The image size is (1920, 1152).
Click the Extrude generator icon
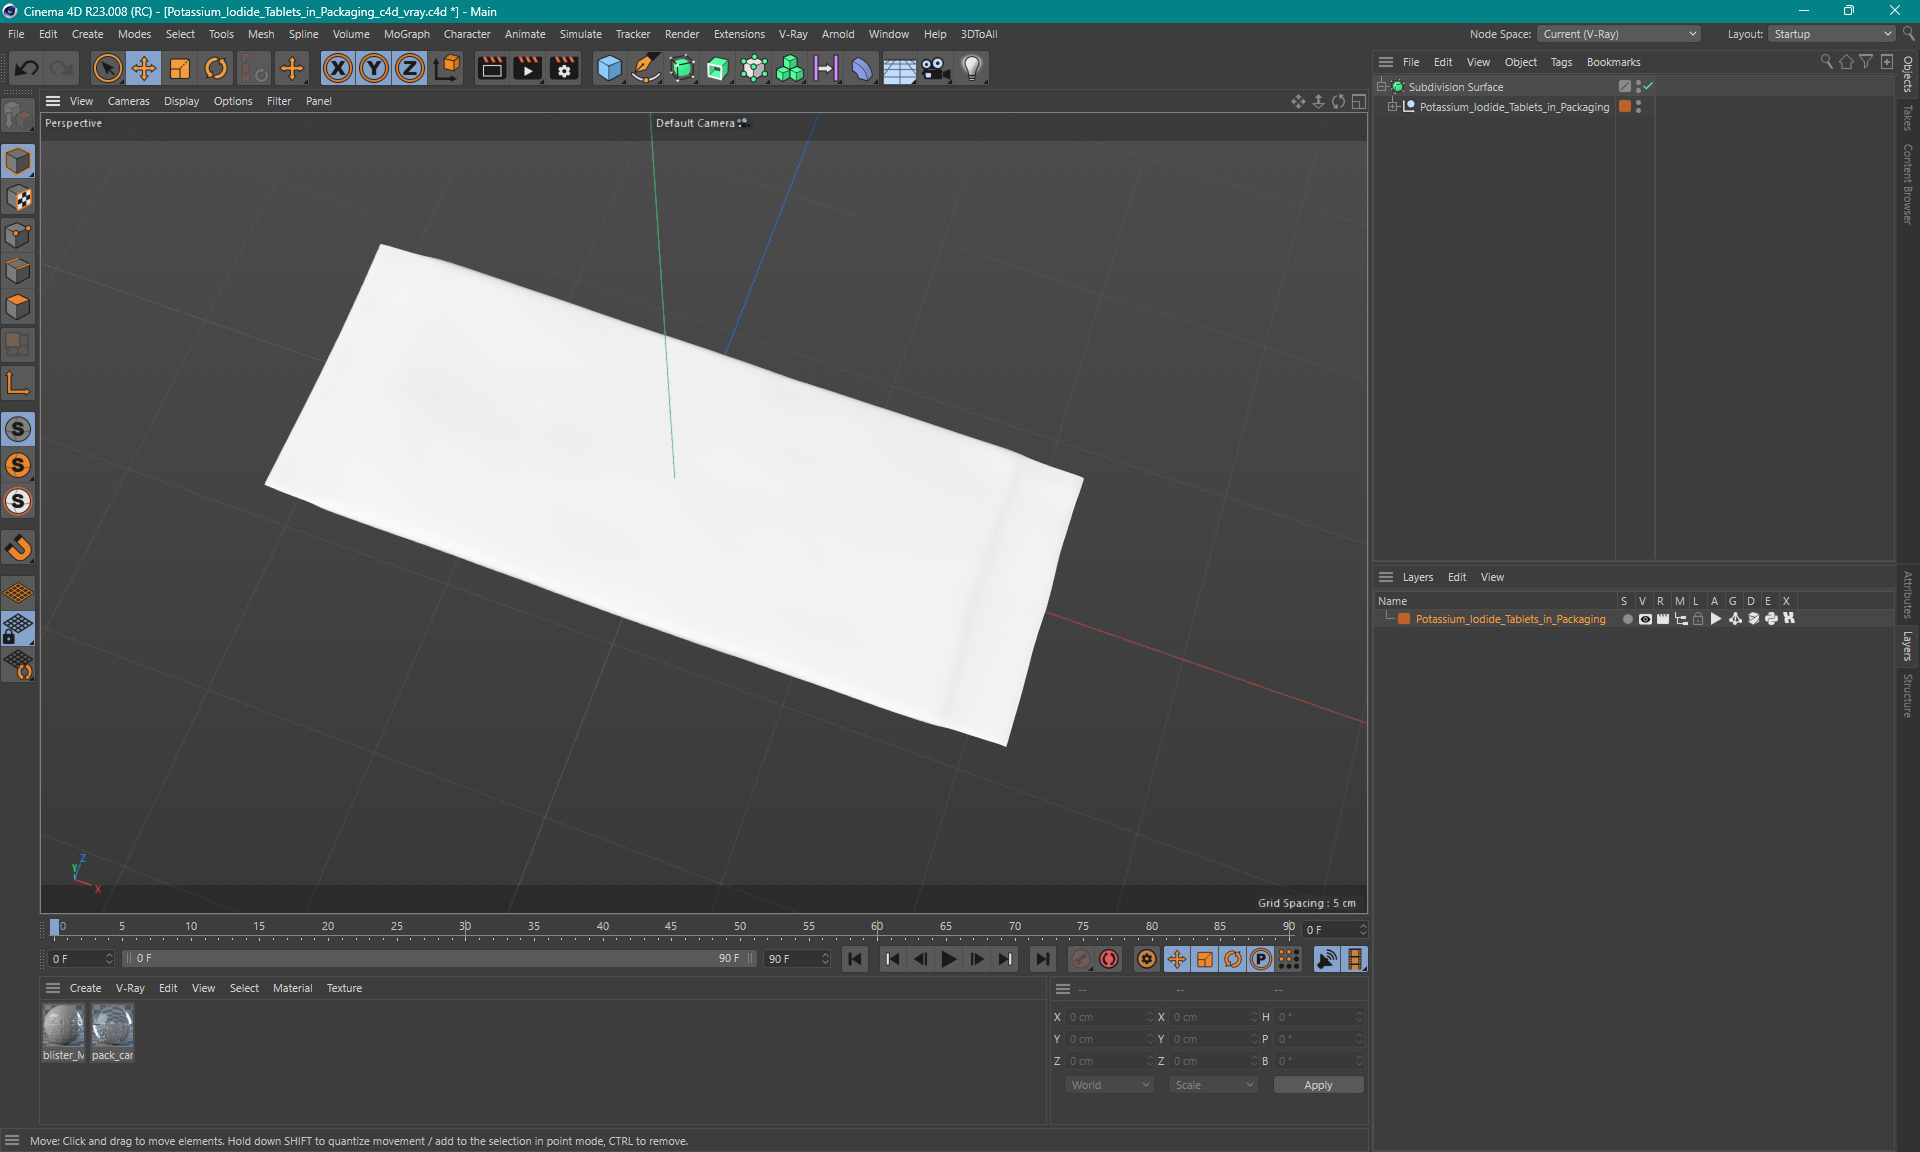(718, 68)
